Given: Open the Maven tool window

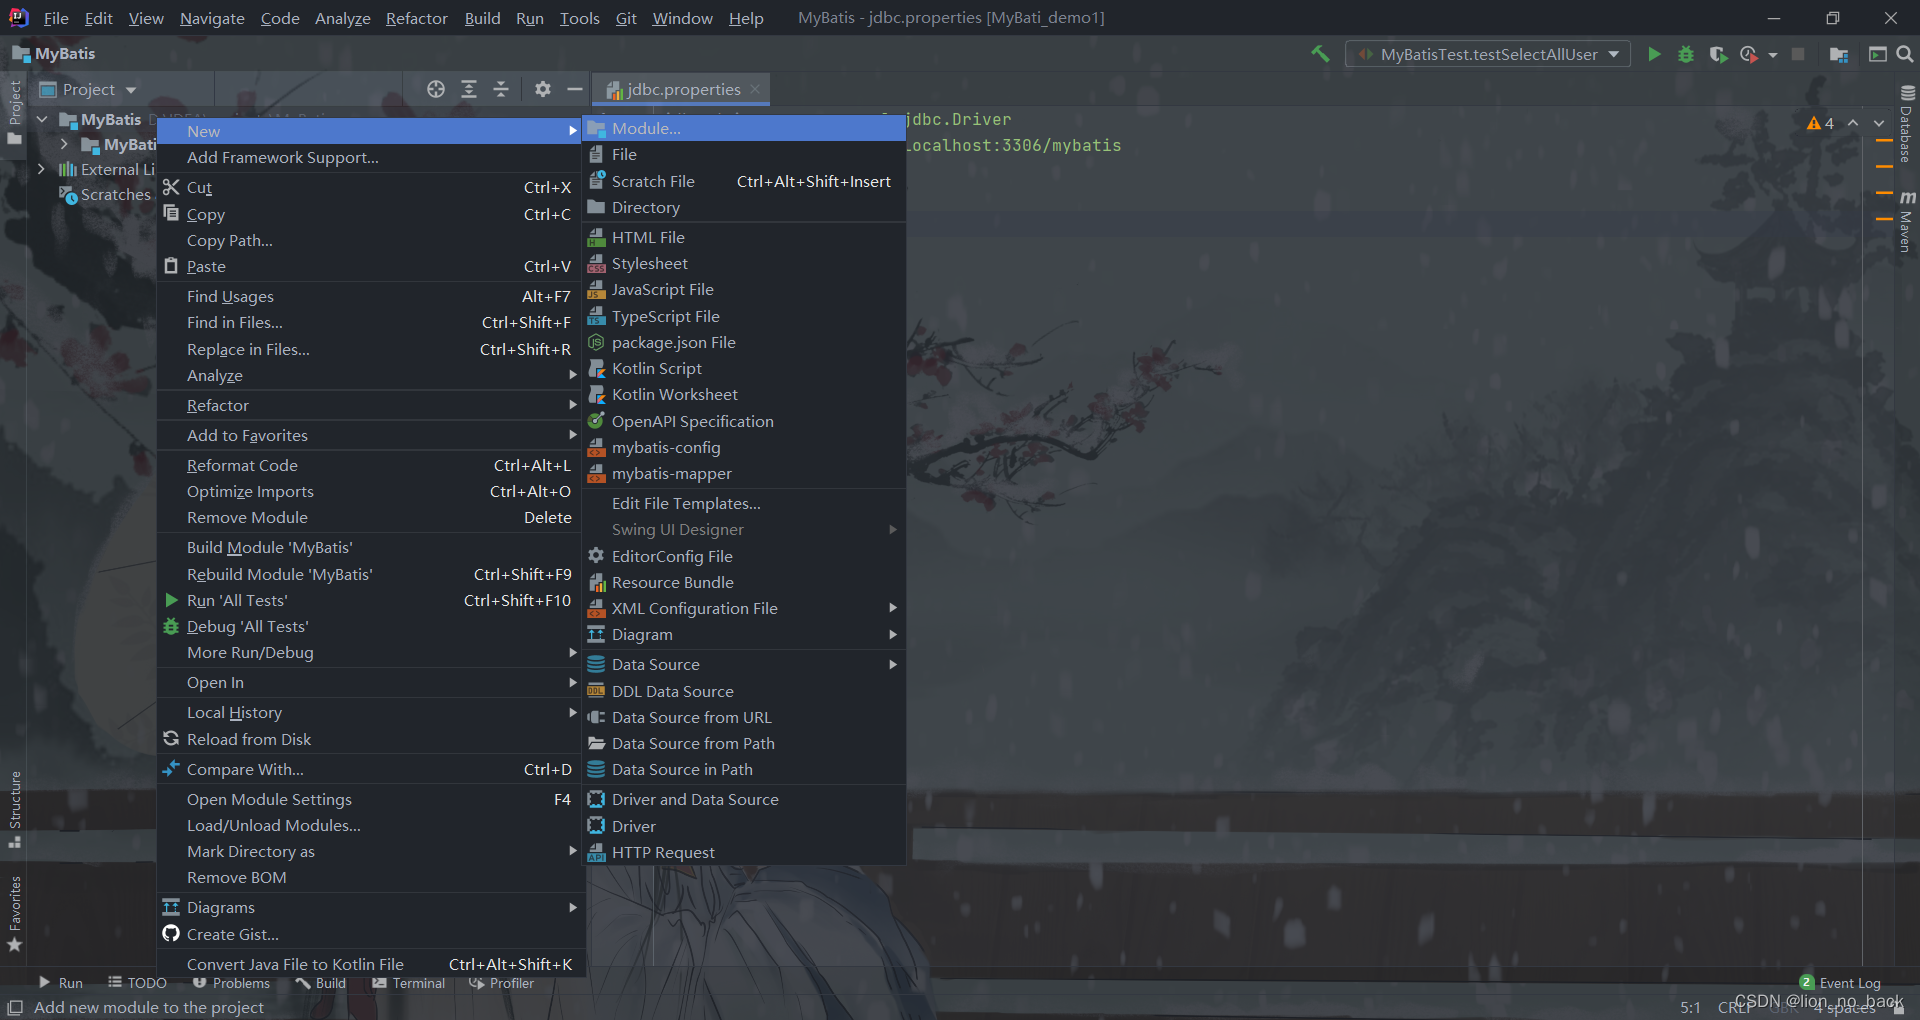Looking at the screenshot, I should tap(1906, 222).
